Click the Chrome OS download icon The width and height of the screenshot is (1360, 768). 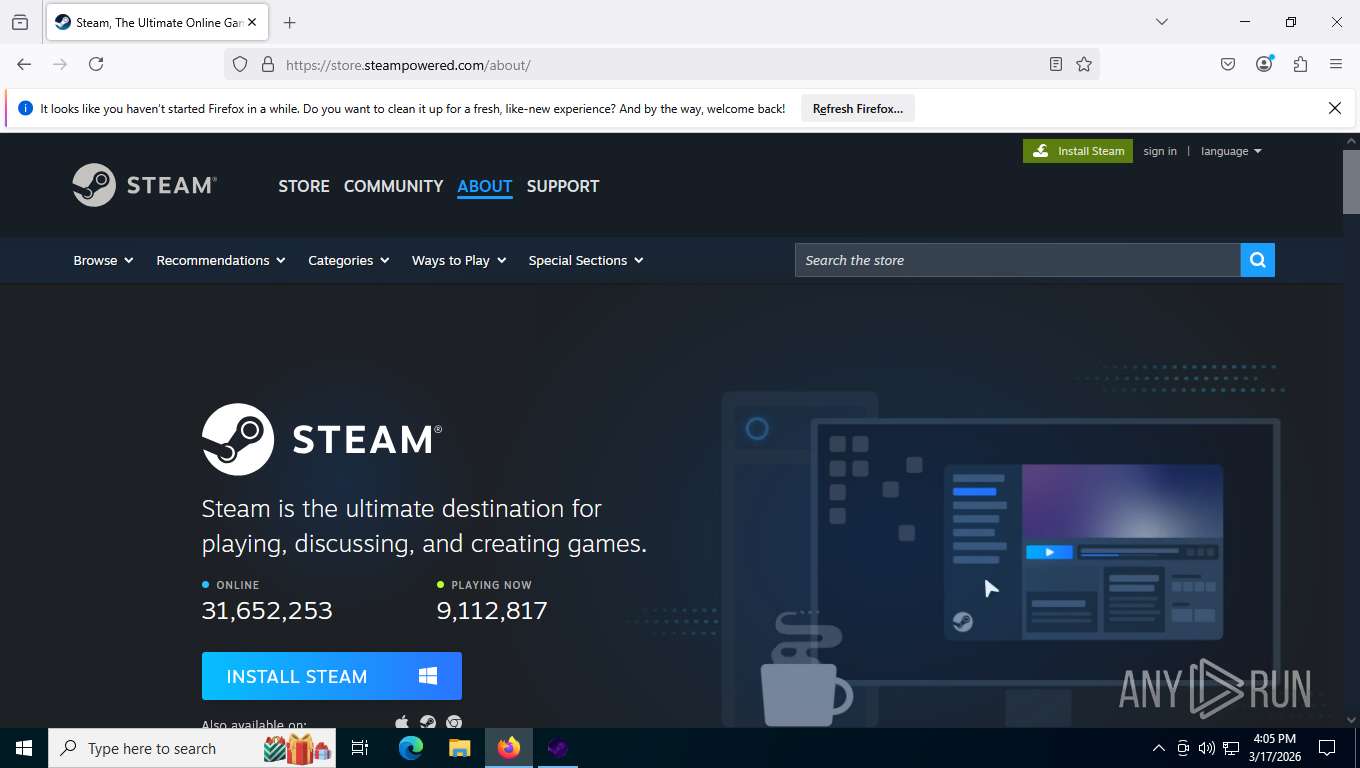(x=454, y=722)
